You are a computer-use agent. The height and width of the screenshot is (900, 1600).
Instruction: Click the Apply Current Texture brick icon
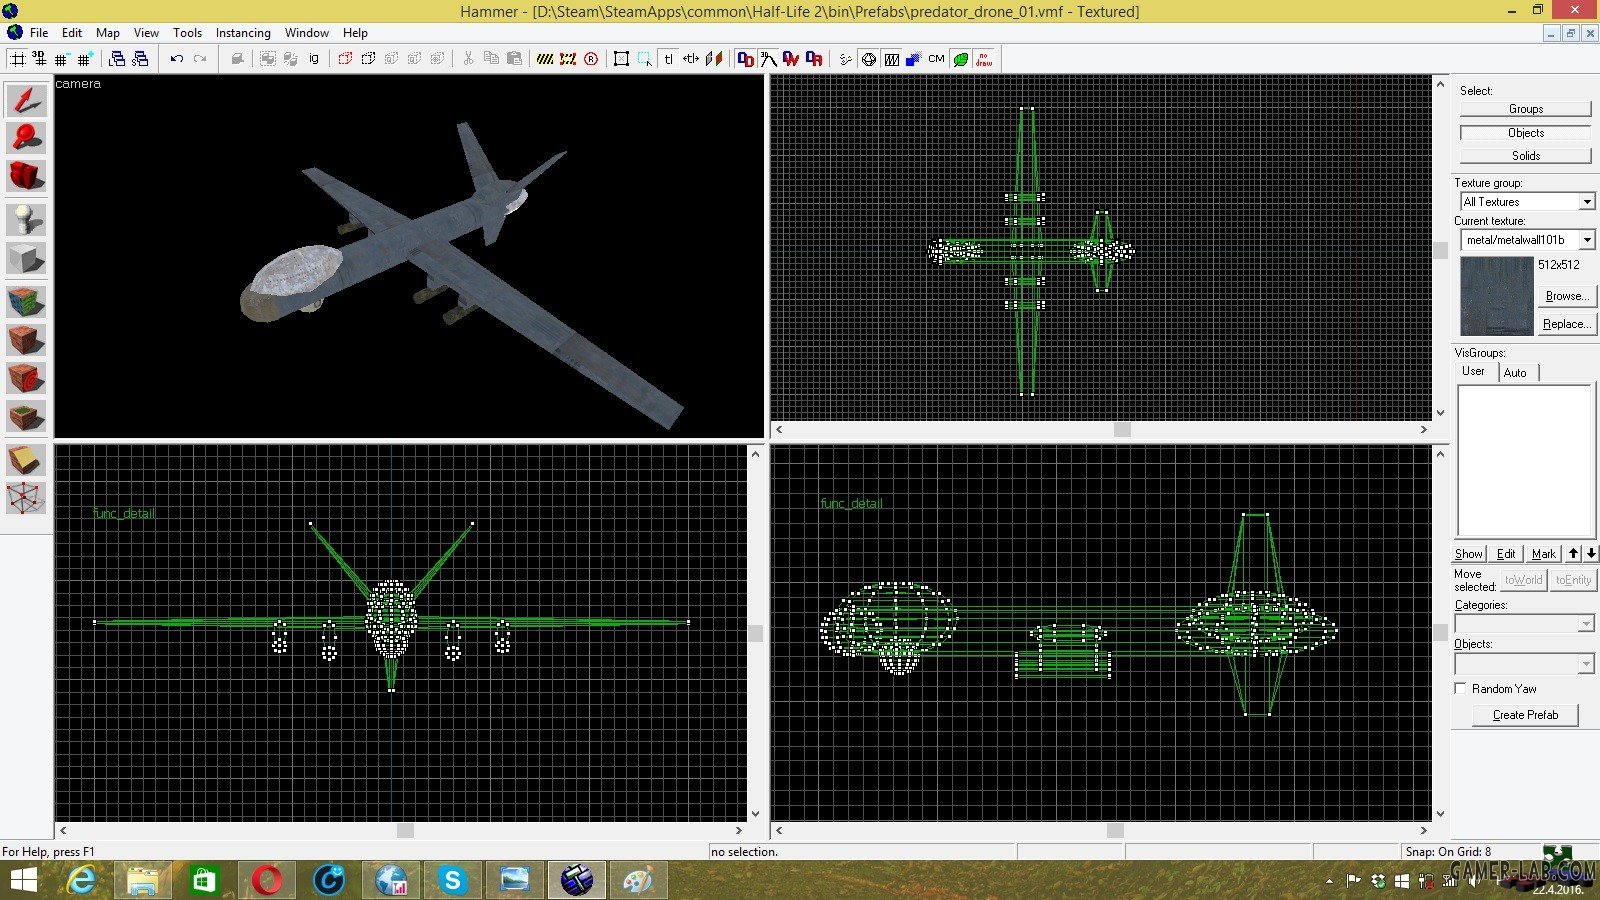pos(27,340)
